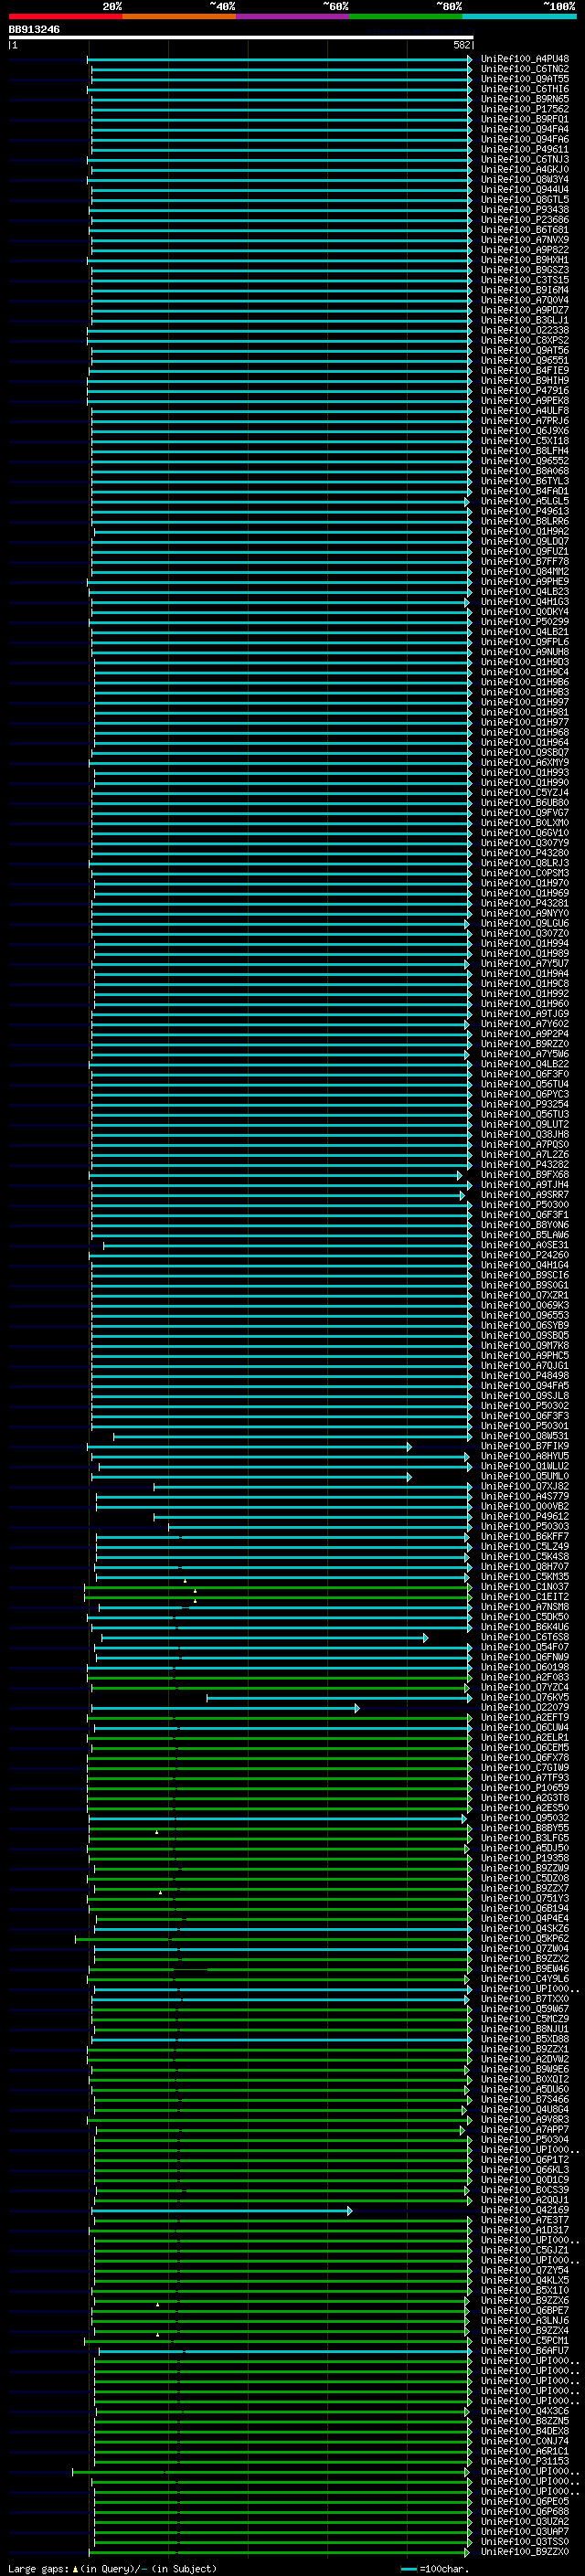Select the UniRef100_O22338 label
This screenshot has height=2576, width=585.
tap(525, 330)
